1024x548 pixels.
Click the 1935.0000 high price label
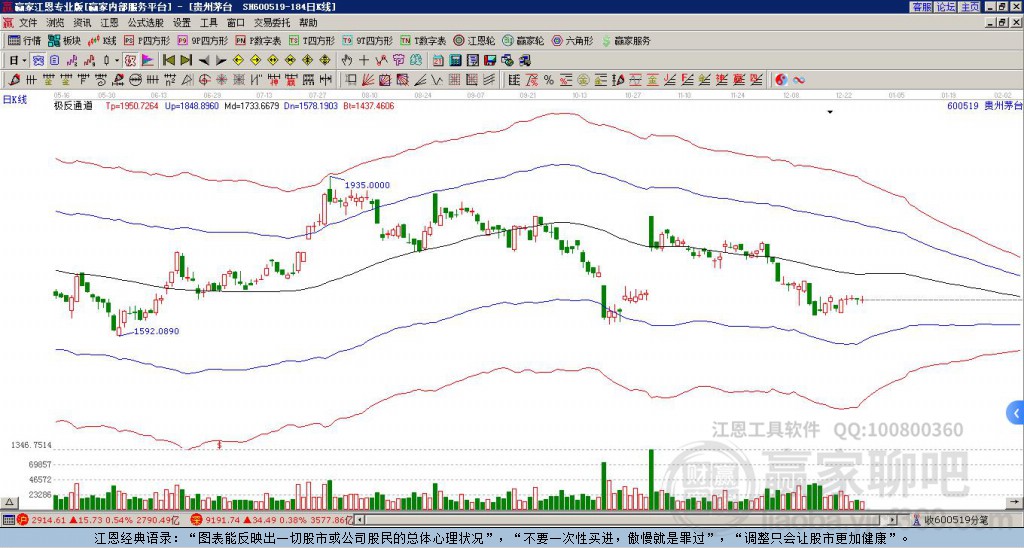pyautogui.click(x=368, y=185)
